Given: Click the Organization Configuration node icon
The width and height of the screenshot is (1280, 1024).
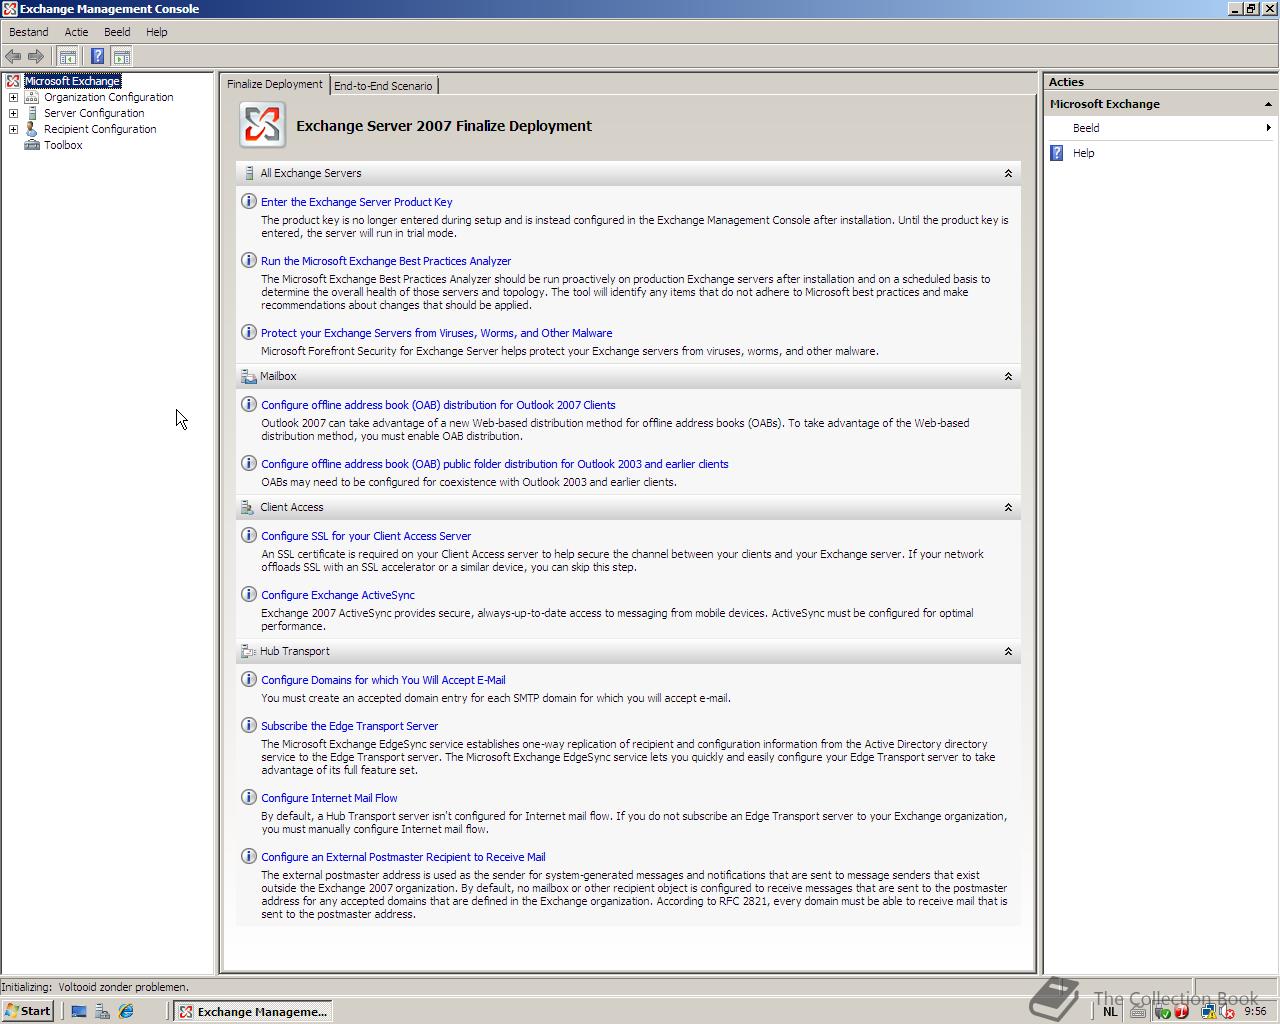Looking at the screenshot, I should (x=32, y=97).
